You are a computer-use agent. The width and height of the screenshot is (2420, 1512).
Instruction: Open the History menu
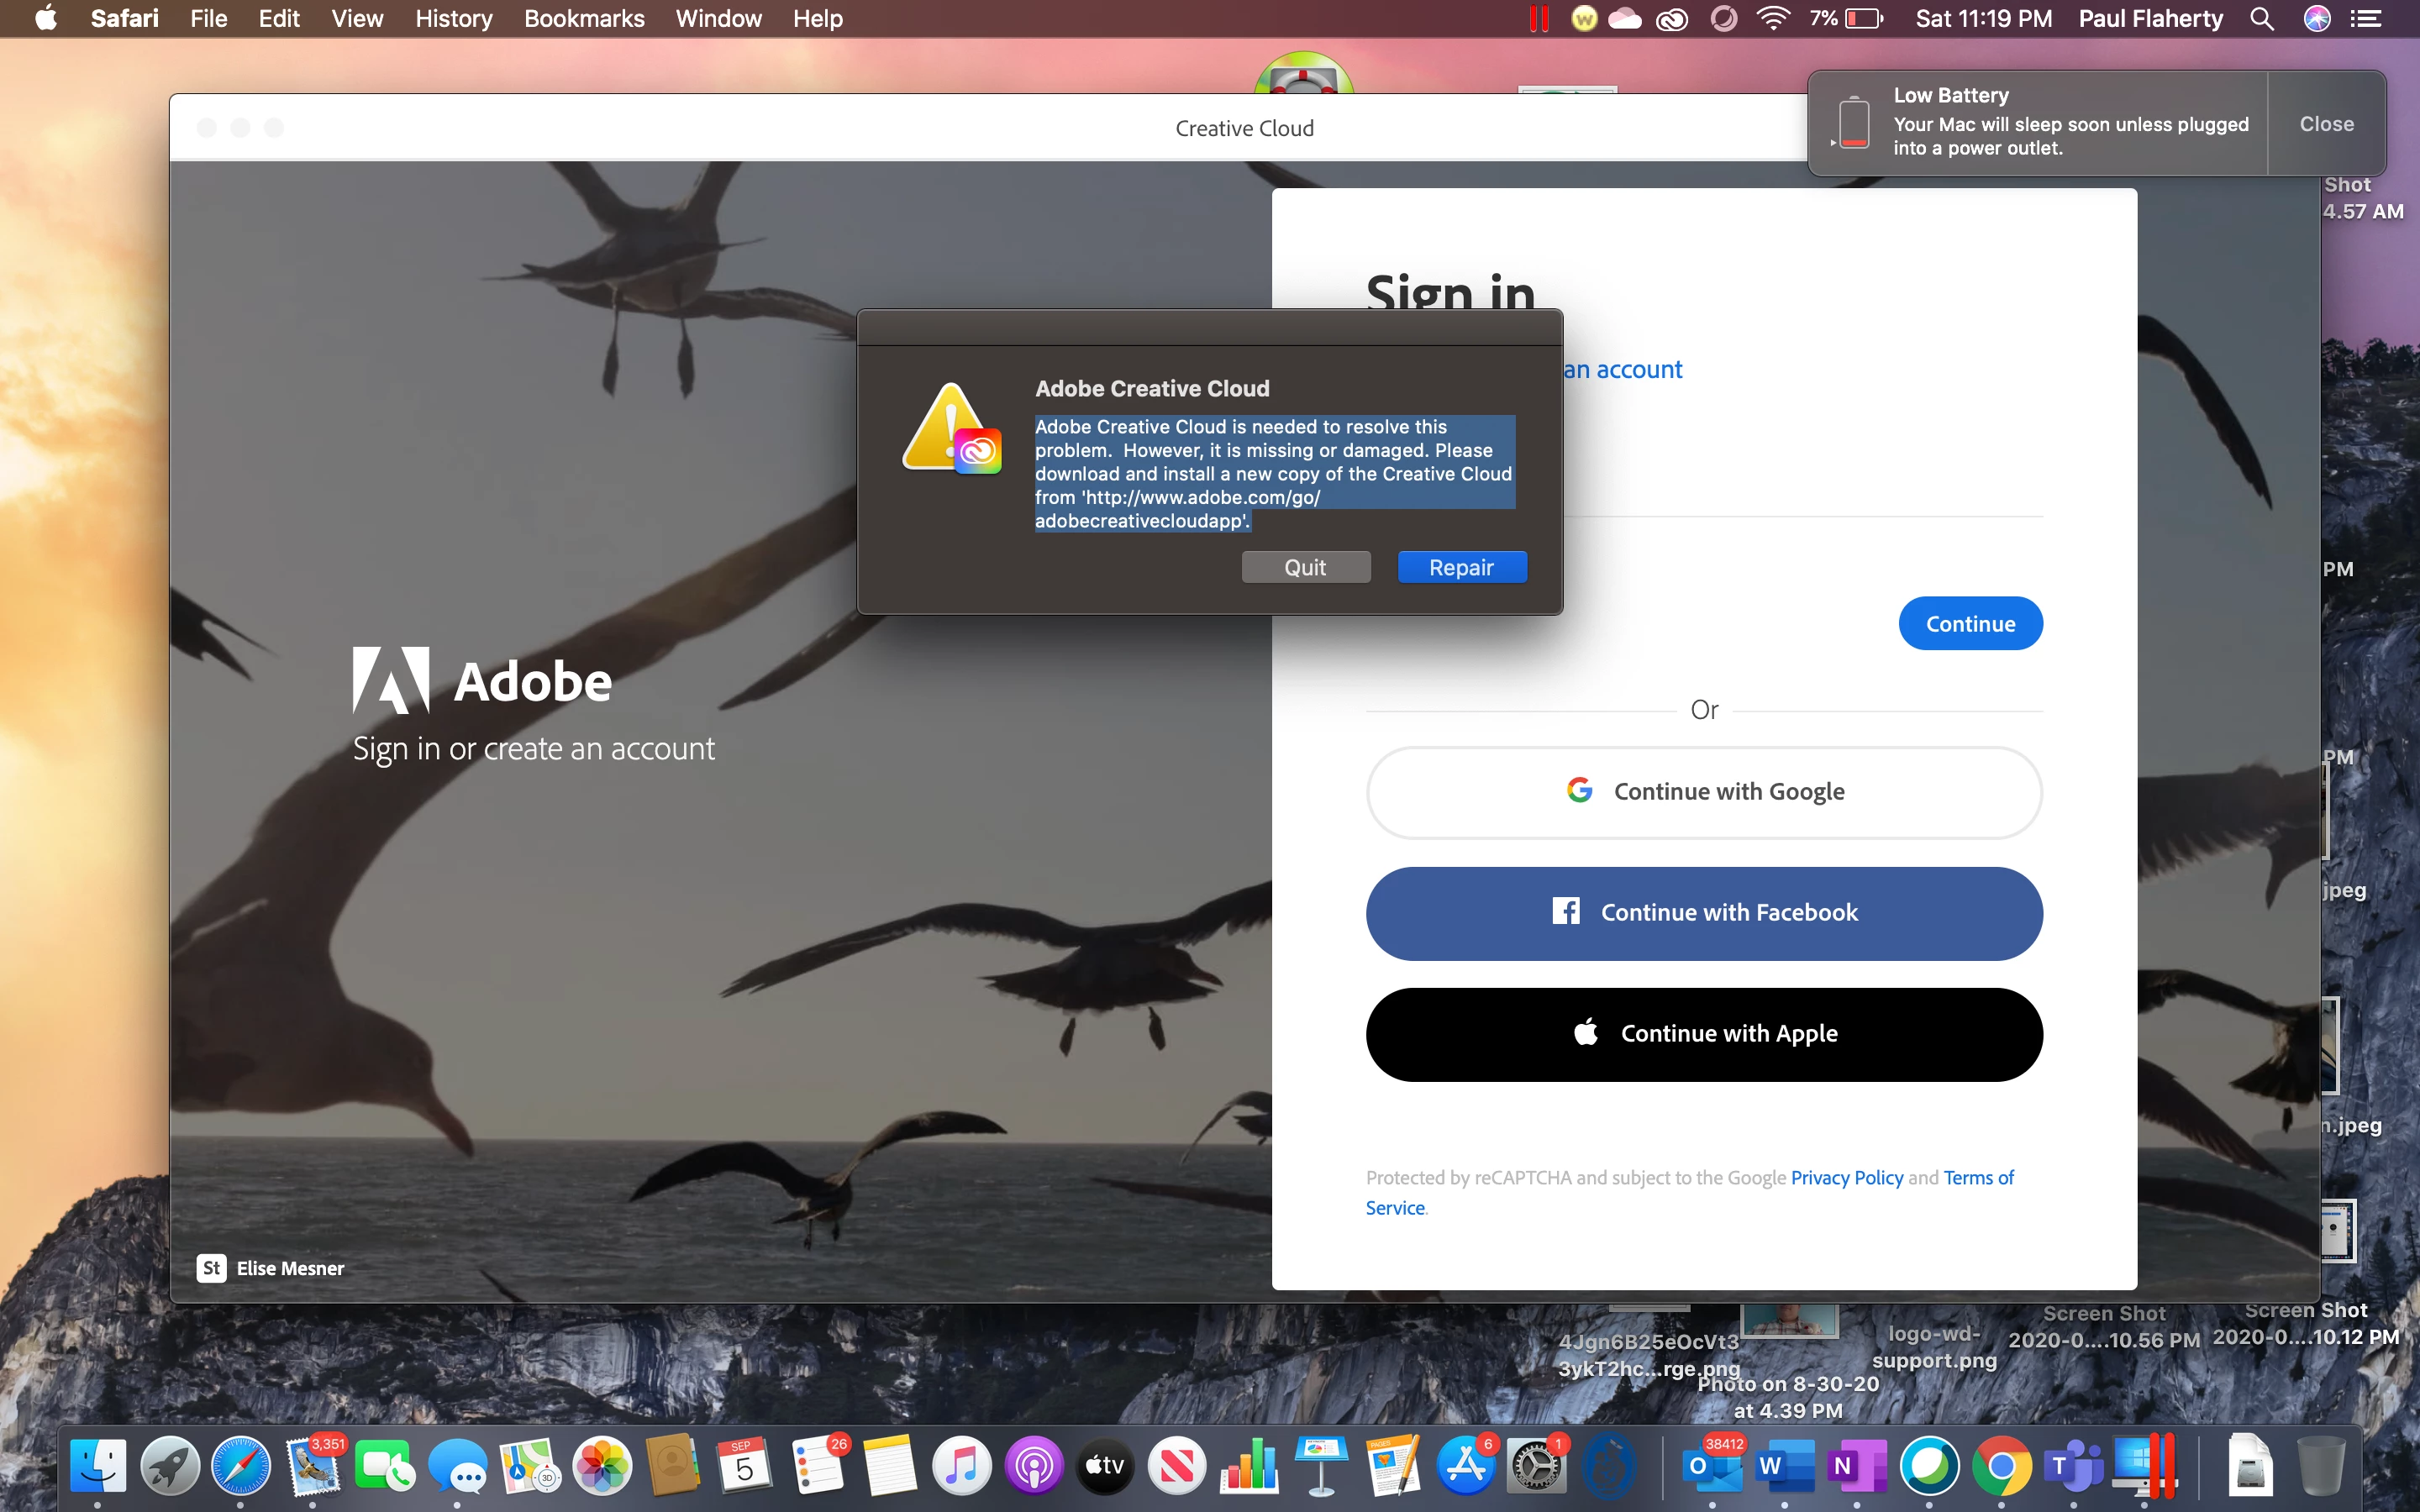pos(453,18)
